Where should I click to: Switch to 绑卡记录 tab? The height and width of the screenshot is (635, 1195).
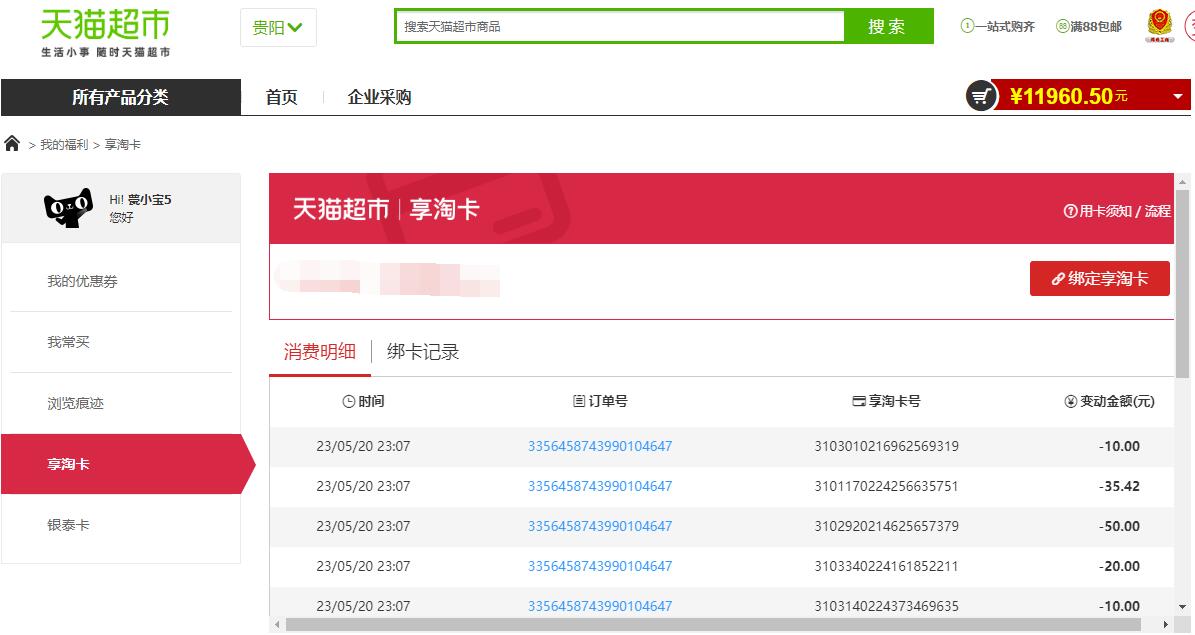click(423, 351)
